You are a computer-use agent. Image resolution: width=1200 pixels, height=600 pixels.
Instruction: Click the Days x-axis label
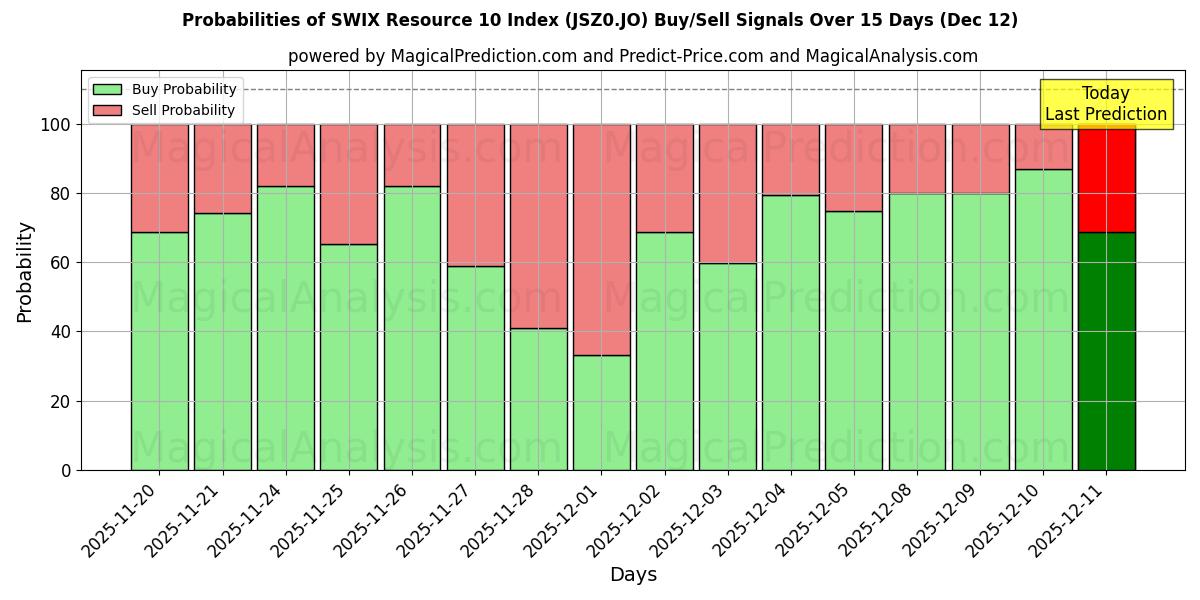click(x=633, y=575)
